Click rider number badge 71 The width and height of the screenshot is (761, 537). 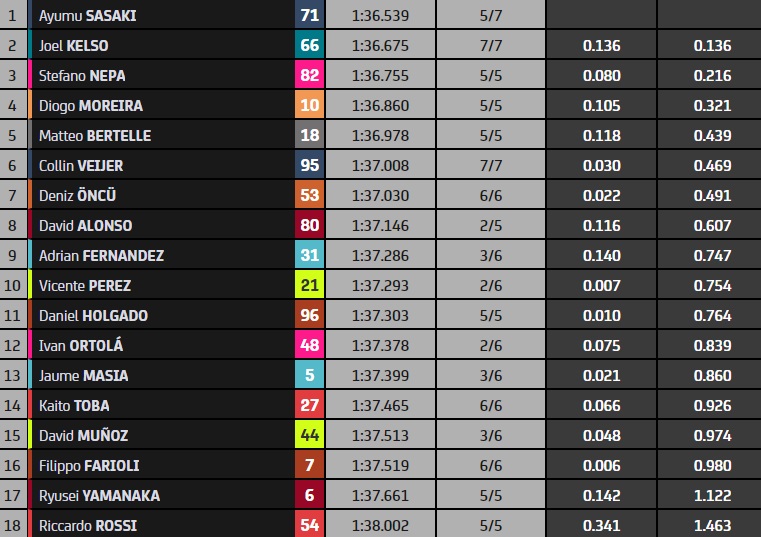pyautogui.click(x=310, y=15)
